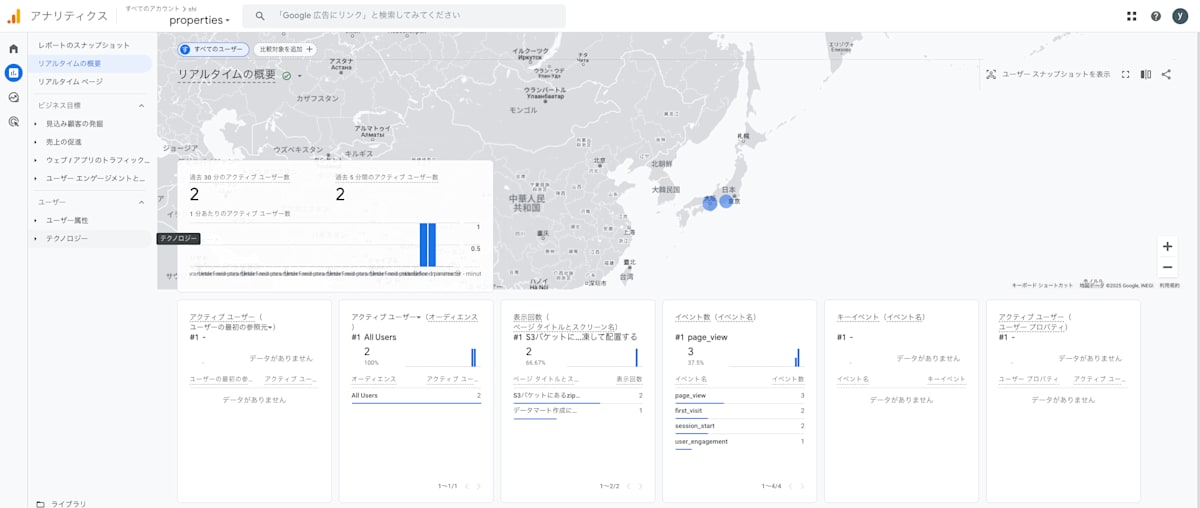
Task: Expand ウェブ/アプリのトラフィック tree item
Action: click(36, 160)
